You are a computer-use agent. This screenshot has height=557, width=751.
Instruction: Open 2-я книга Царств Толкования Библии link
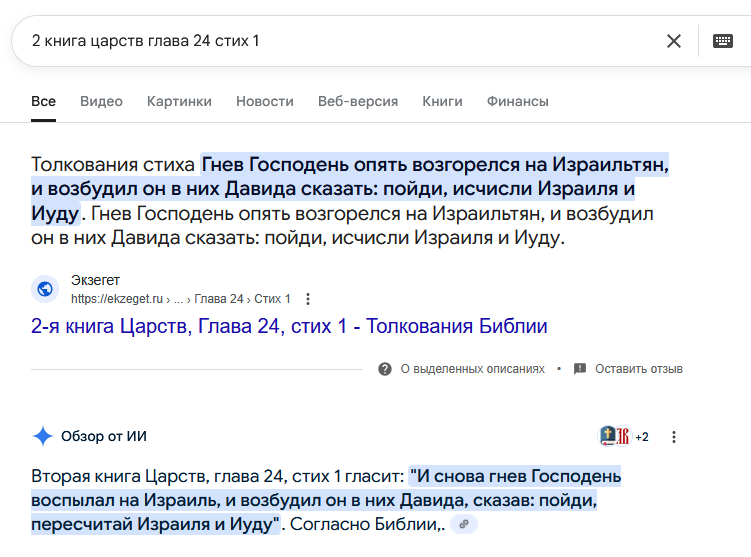point(289,326)
